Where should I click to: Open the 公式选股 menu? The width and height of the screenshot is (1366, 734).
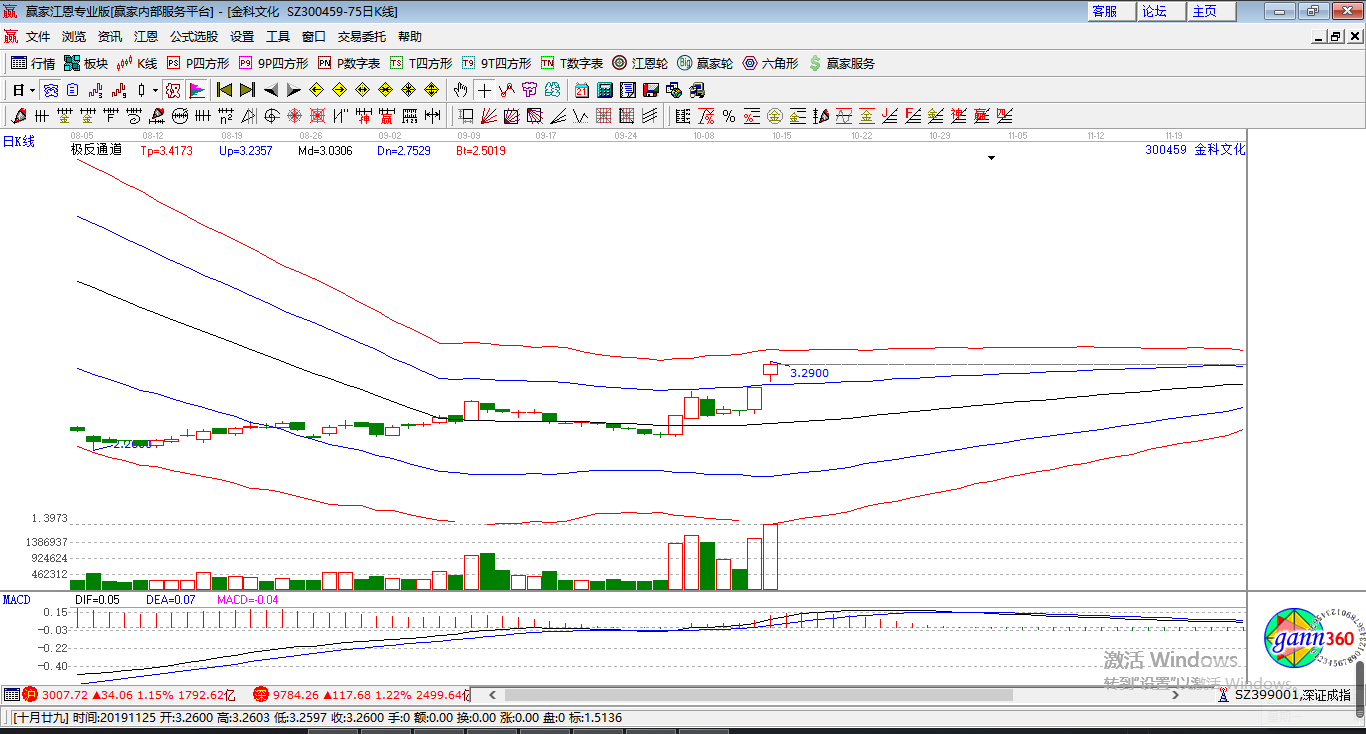[194, 37]
